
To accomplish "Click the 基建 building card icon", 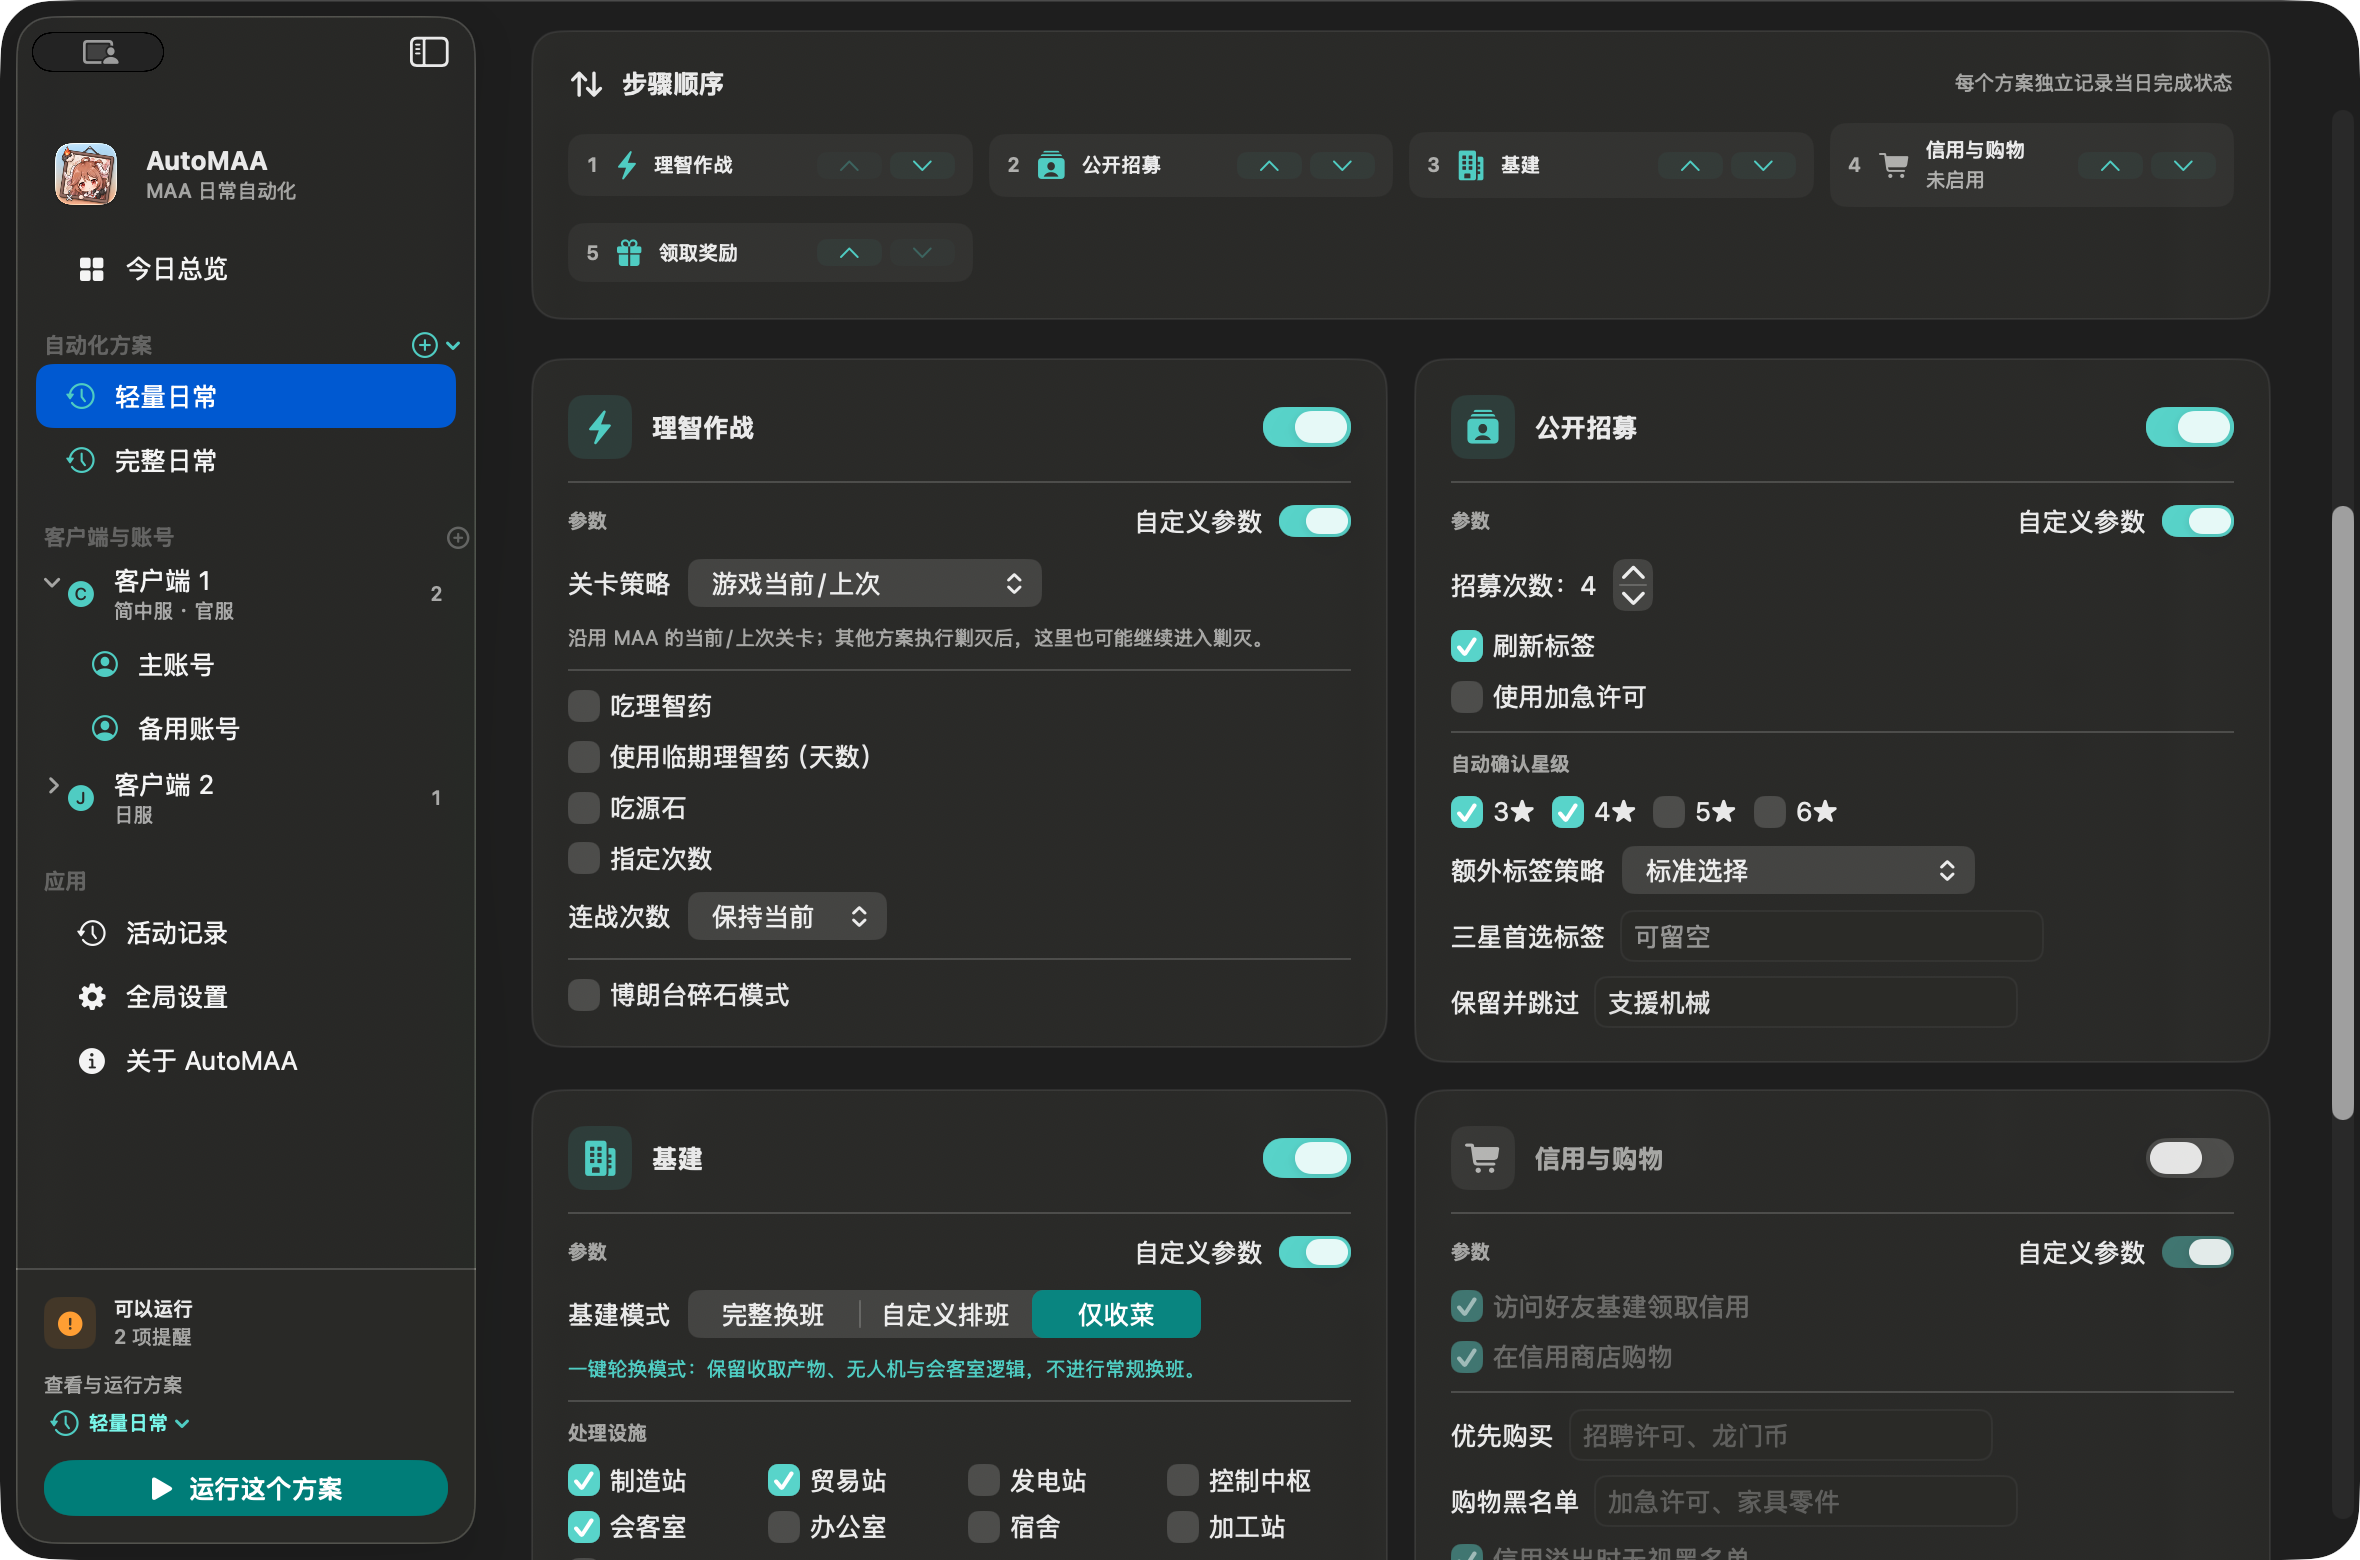I will click(x=600, y=1159).
